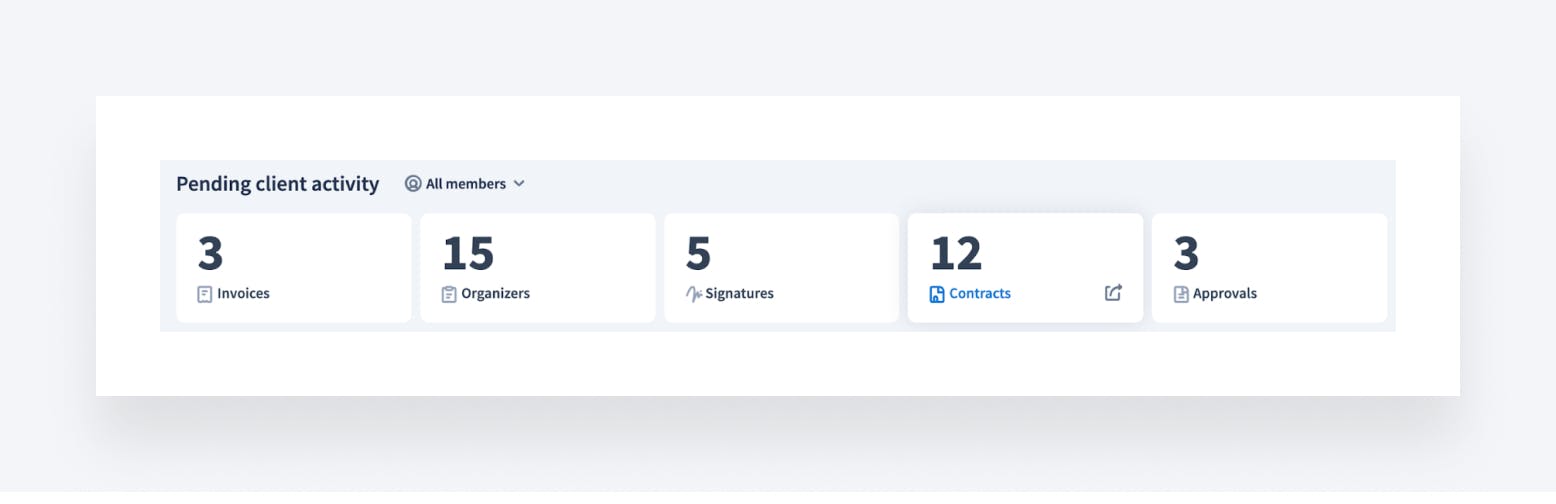Image resolution: width=1556 pixels, height=504 pixels.
Task: Click the Contracts link
Action: [980, 294]
